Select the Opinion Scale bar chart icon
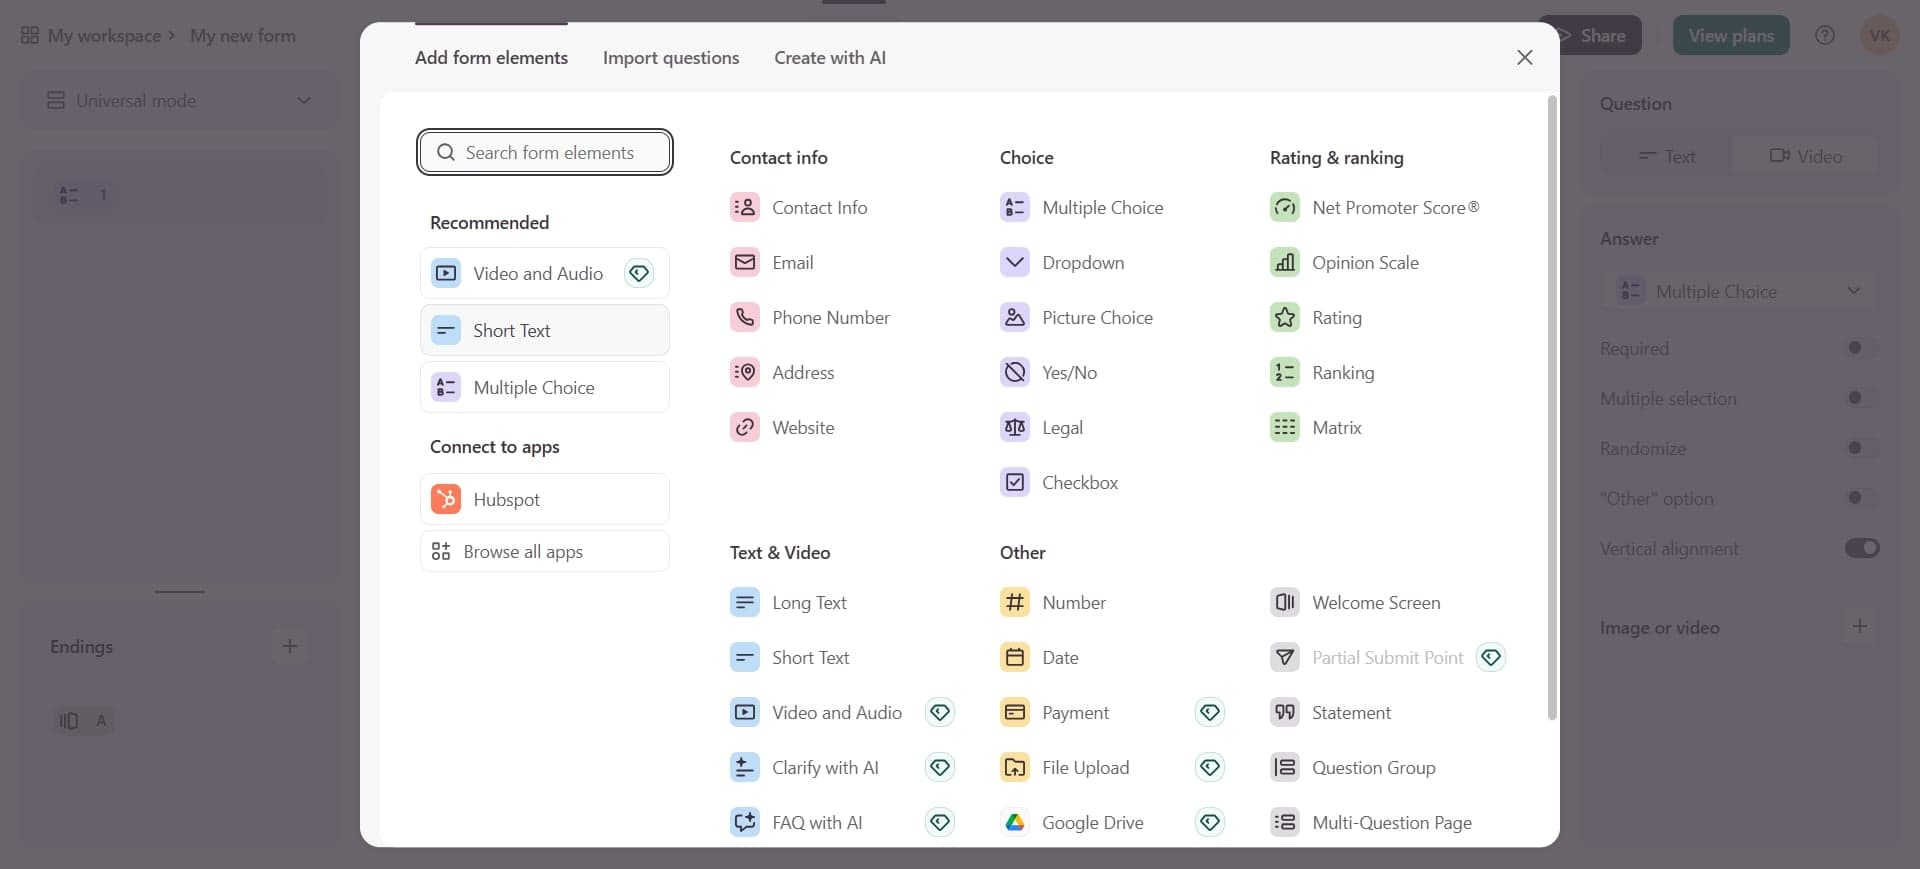Image resolution: width=1920 pixels, height=869 pixels. [1284, 263]
